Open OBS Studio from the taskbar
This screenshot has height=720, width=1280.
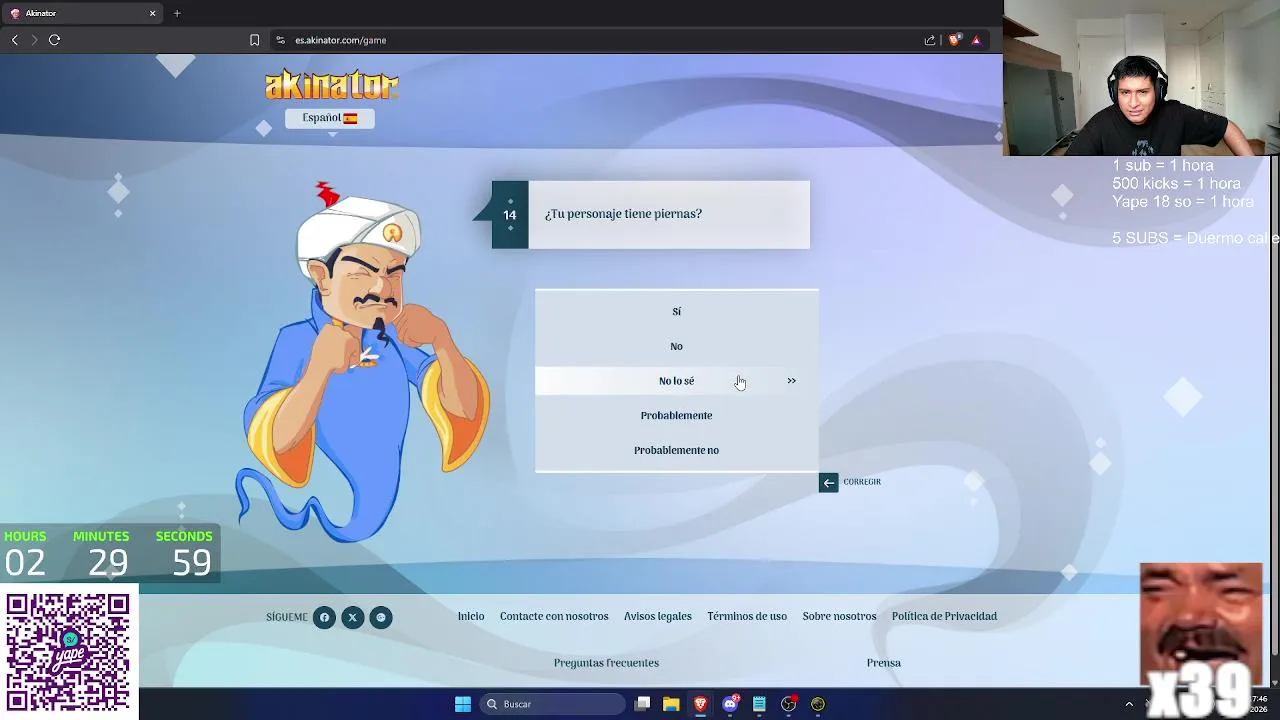click(789, 704)
